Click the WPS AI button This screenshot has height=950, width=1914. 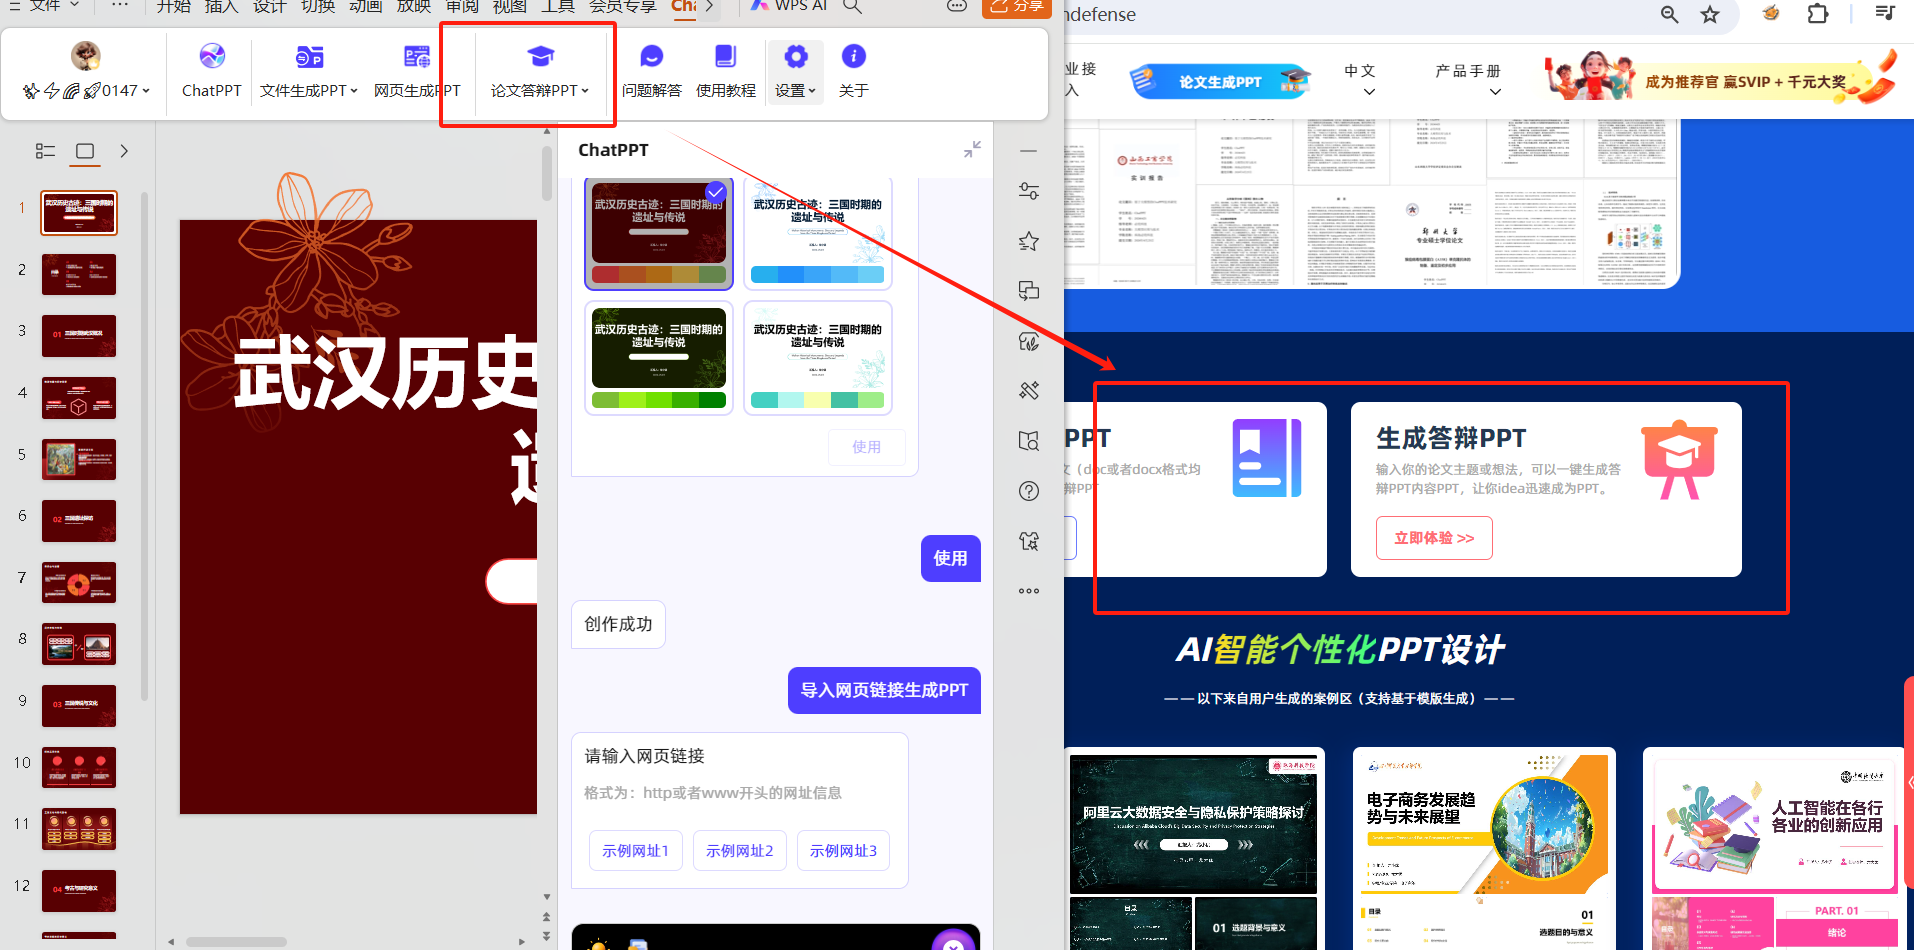[x=790, y=6]
